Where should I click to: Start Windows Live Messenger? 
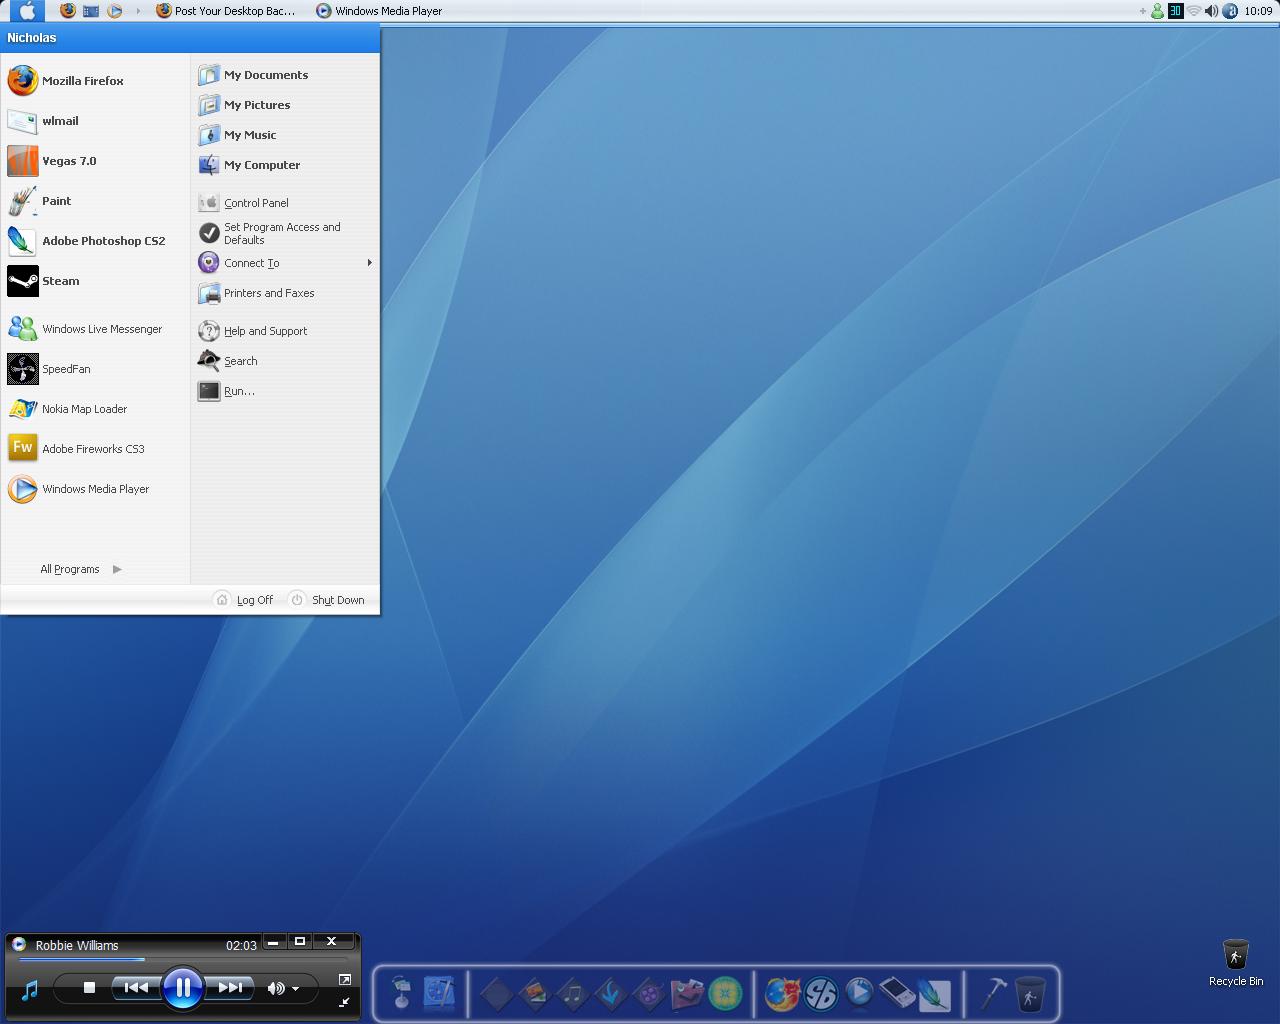(x=95, y=328)
